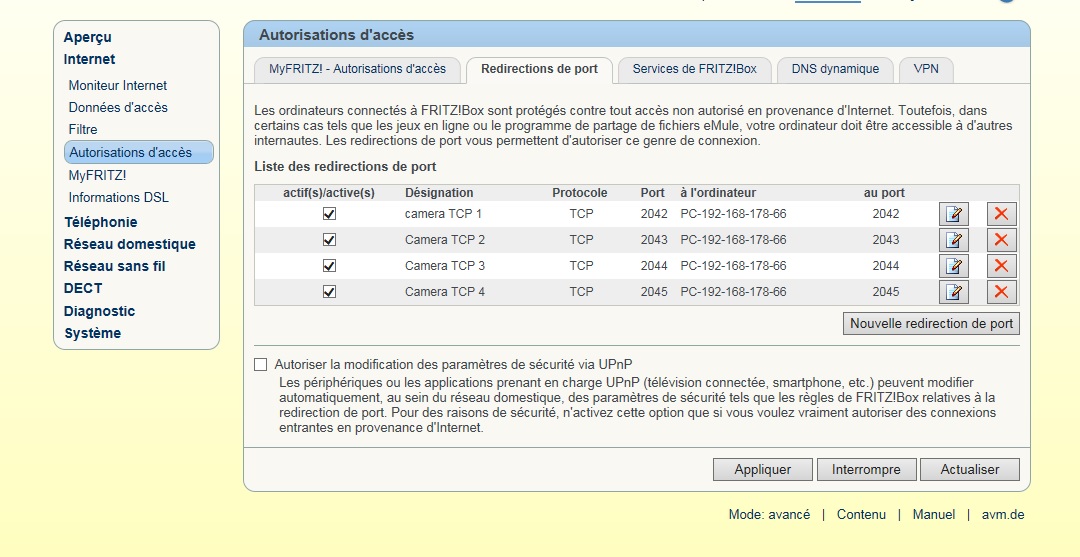
Task: Visit the avm.de link
Action: pyautogui.click(x=1003, y=514)
